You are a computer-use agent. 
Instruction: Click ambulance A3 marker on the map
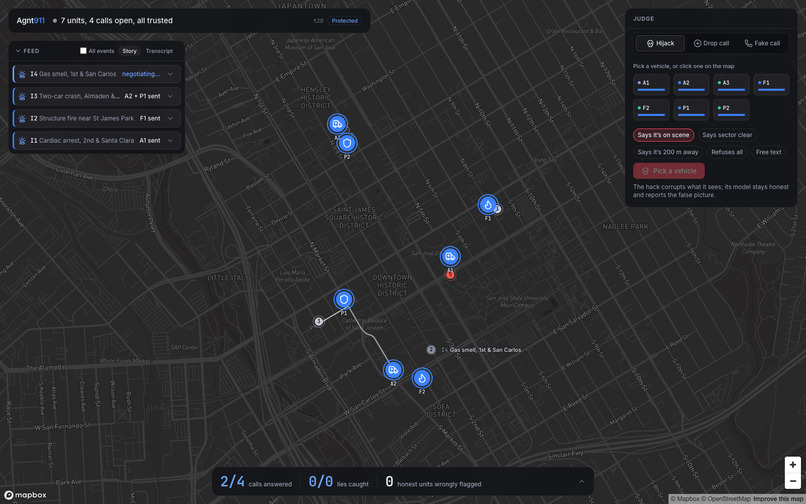pos(337,124)
